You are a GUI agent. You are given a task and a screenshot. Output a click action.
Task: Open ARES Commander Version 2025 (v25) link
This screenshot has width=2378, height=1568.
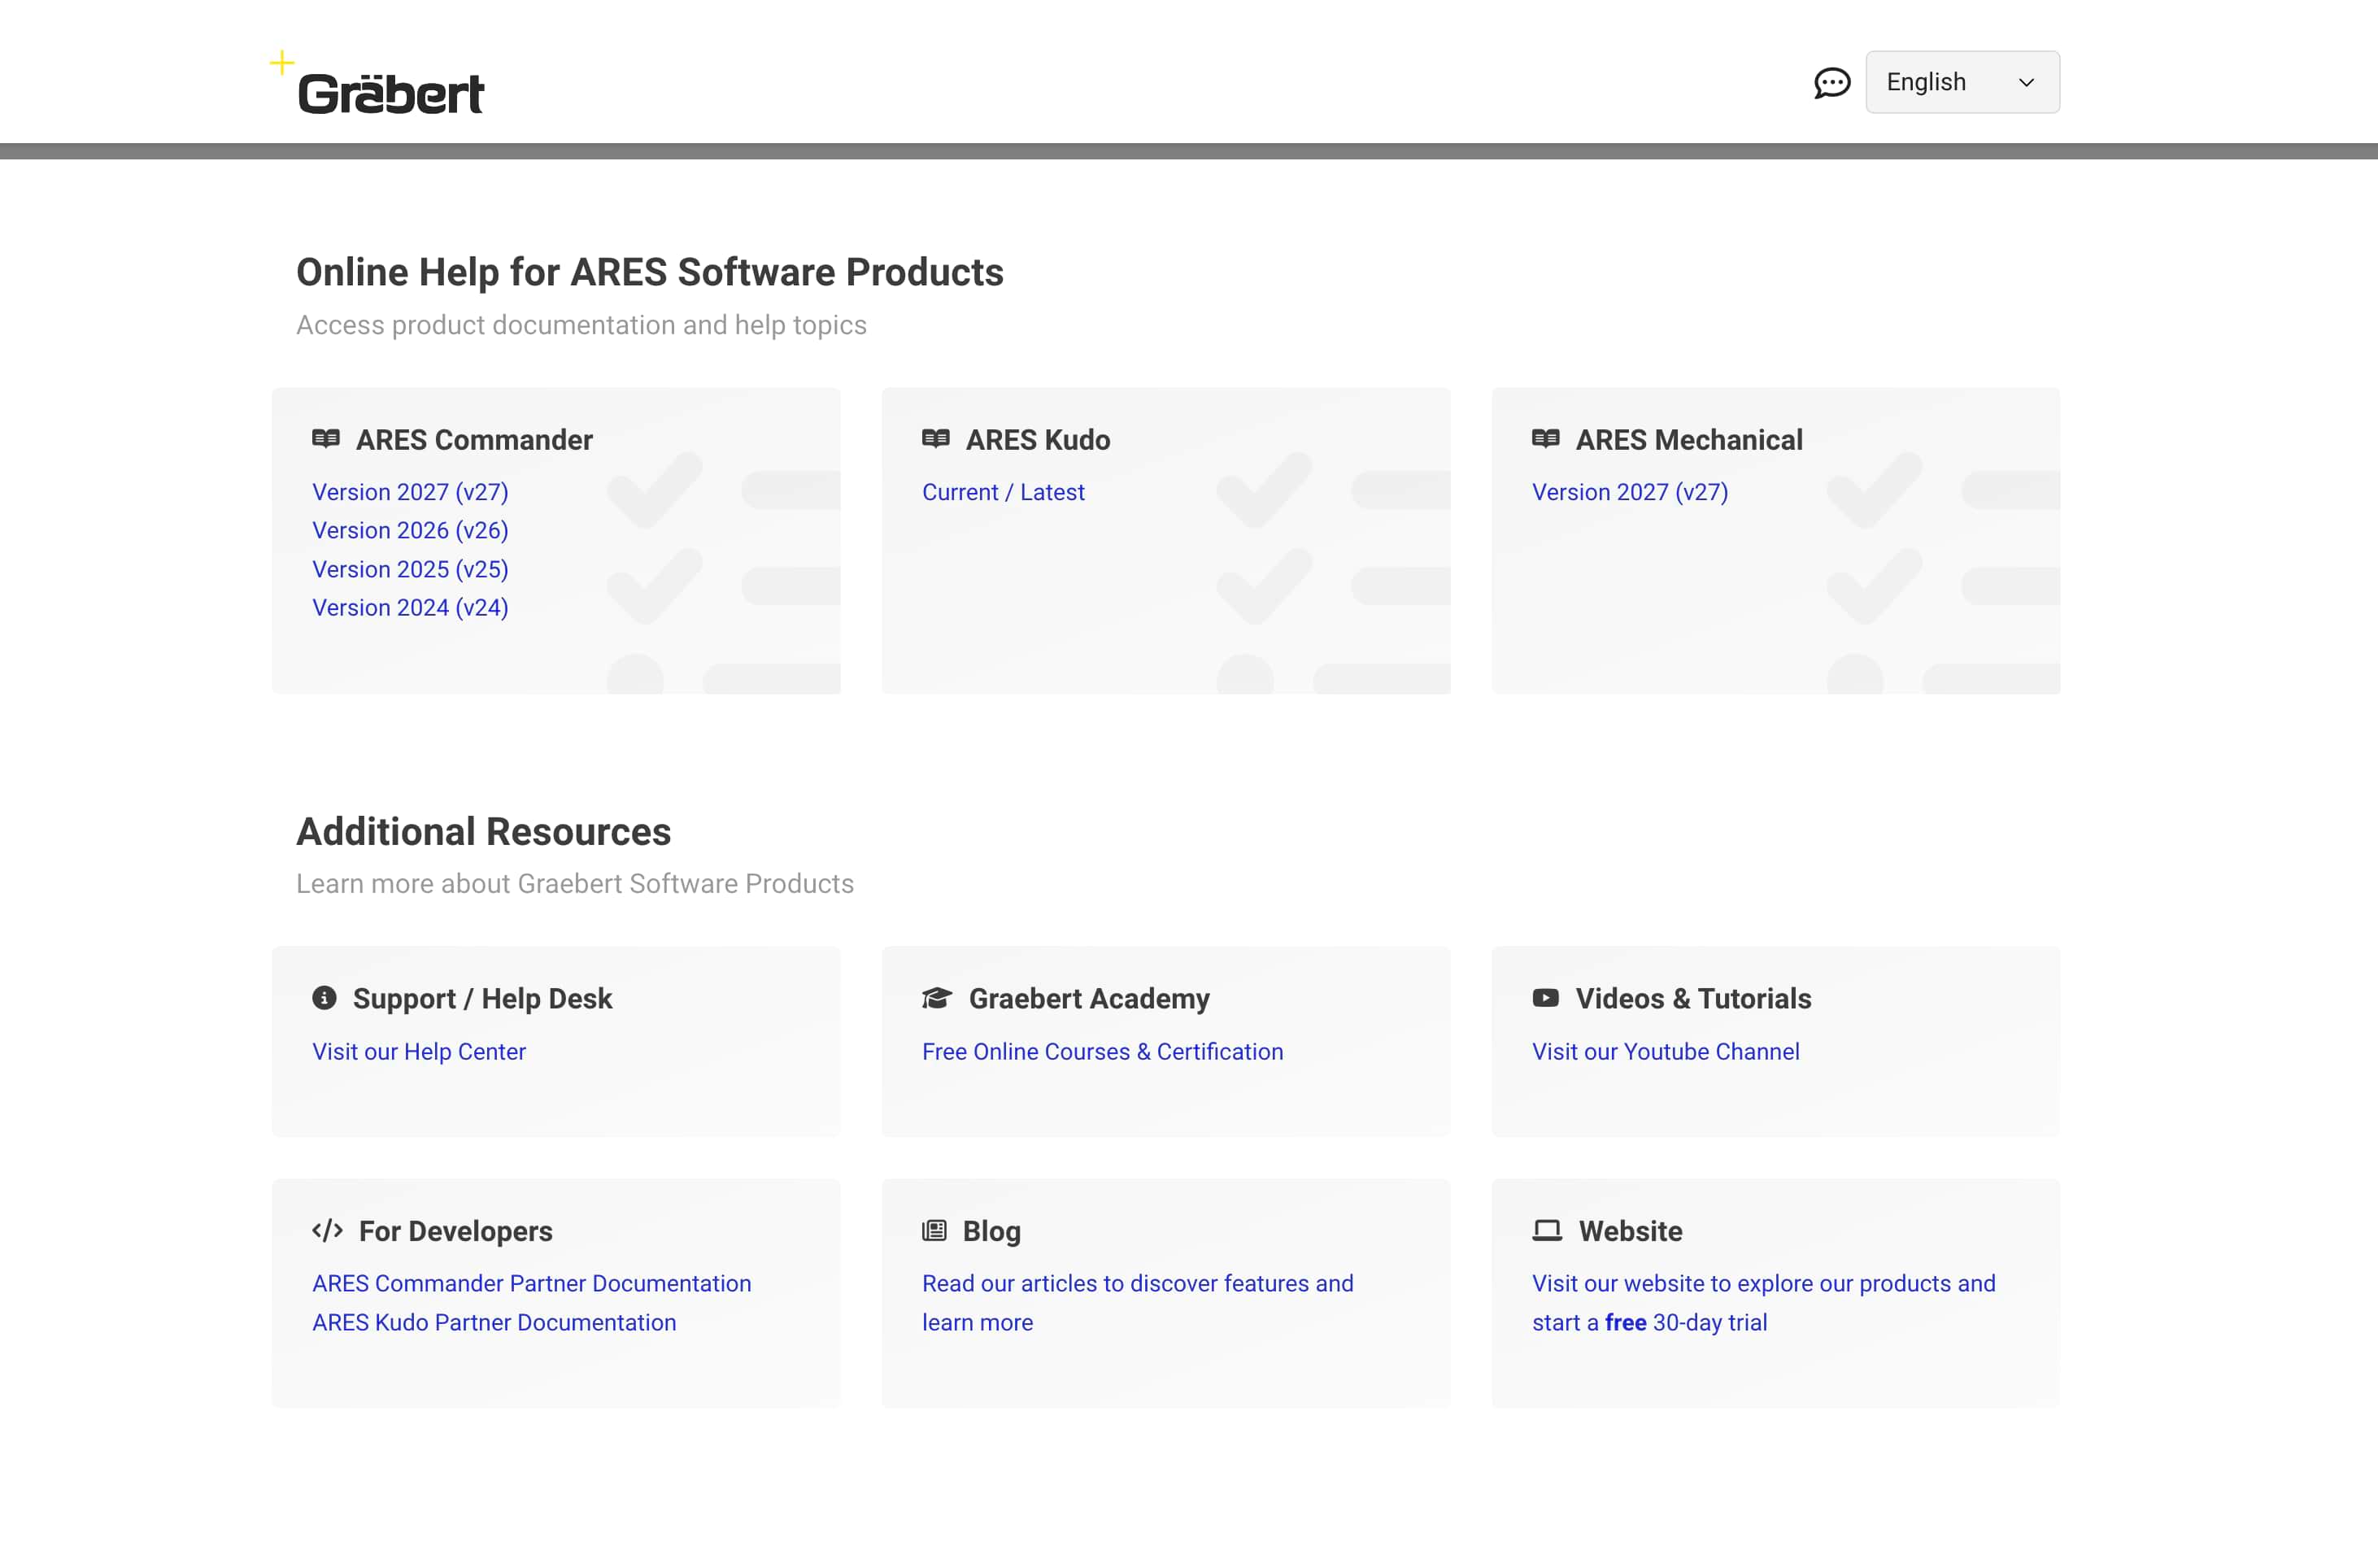[x=410, y=569]
